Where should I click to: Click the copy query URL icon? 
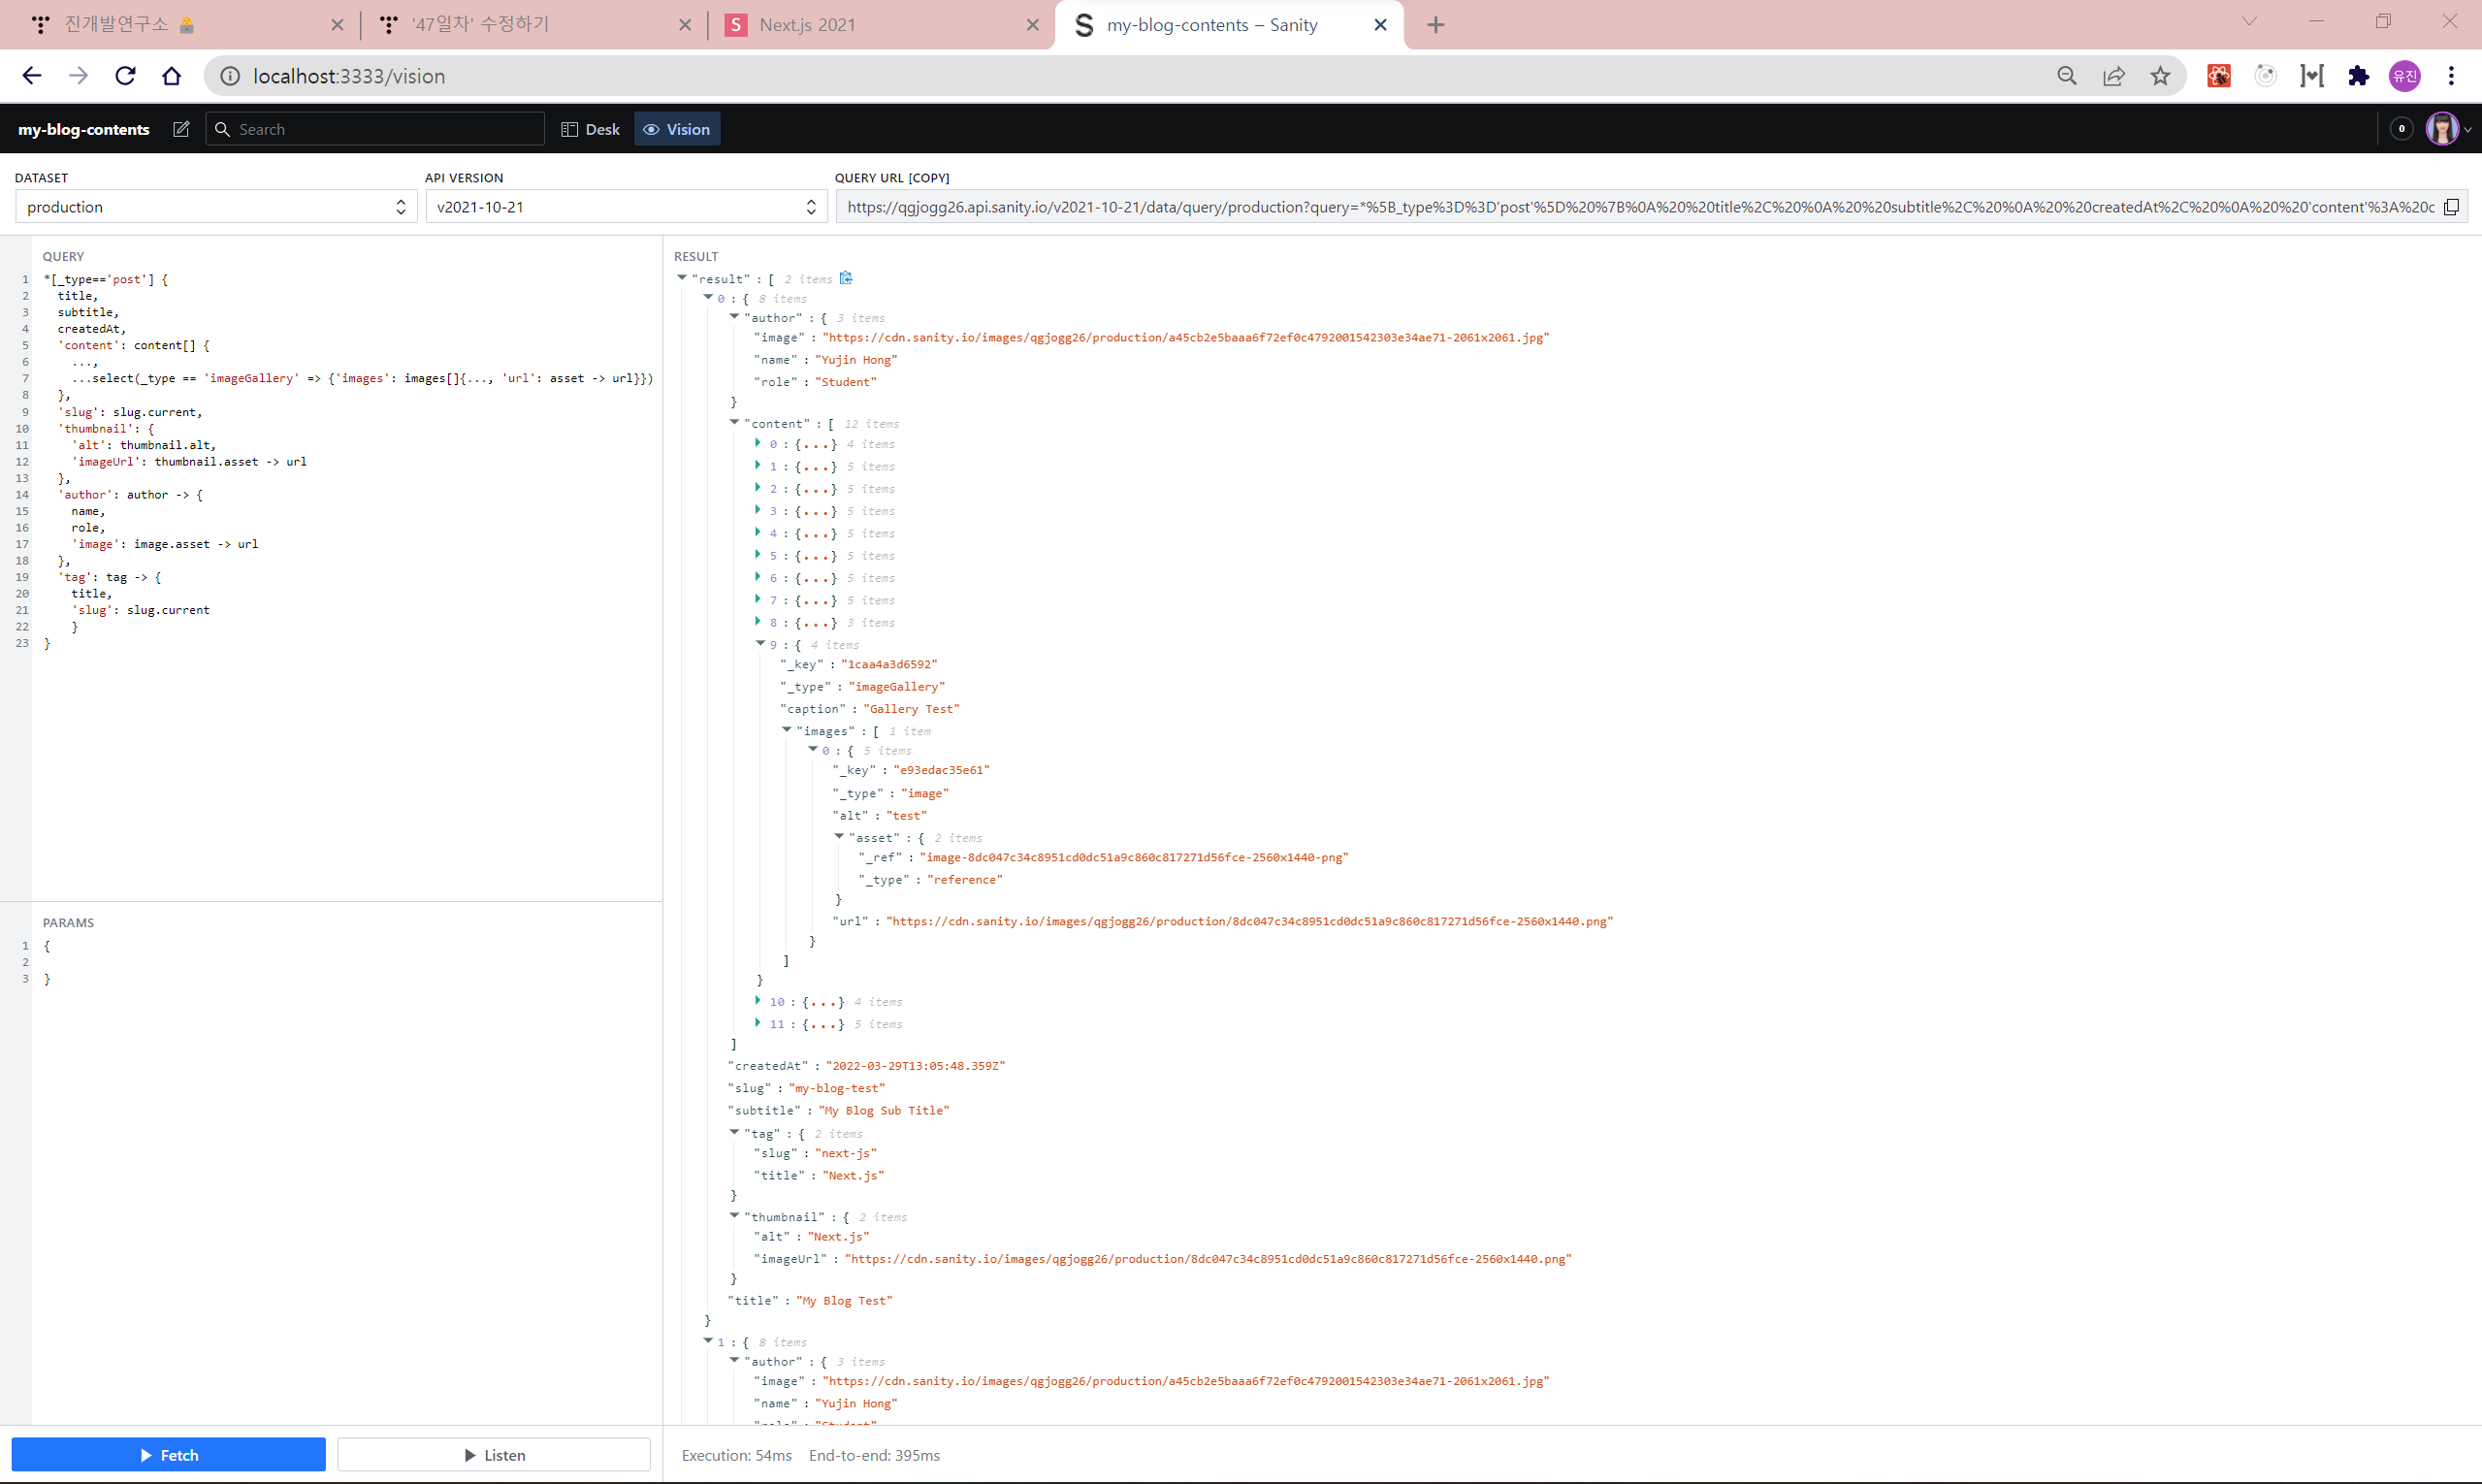[2451, 207]
